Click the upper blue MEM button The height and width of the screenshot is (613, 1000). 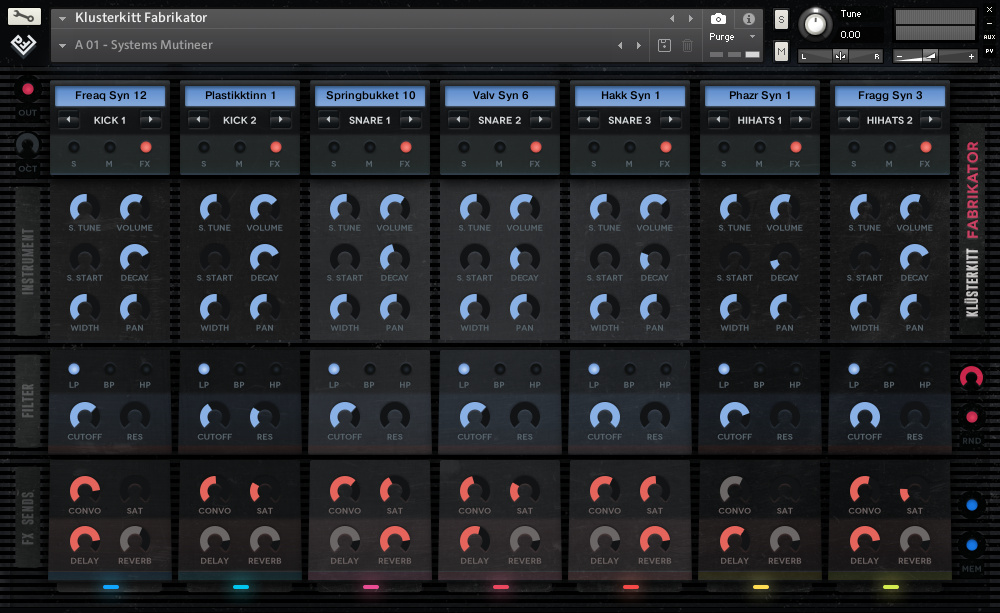tap(971, 505)
